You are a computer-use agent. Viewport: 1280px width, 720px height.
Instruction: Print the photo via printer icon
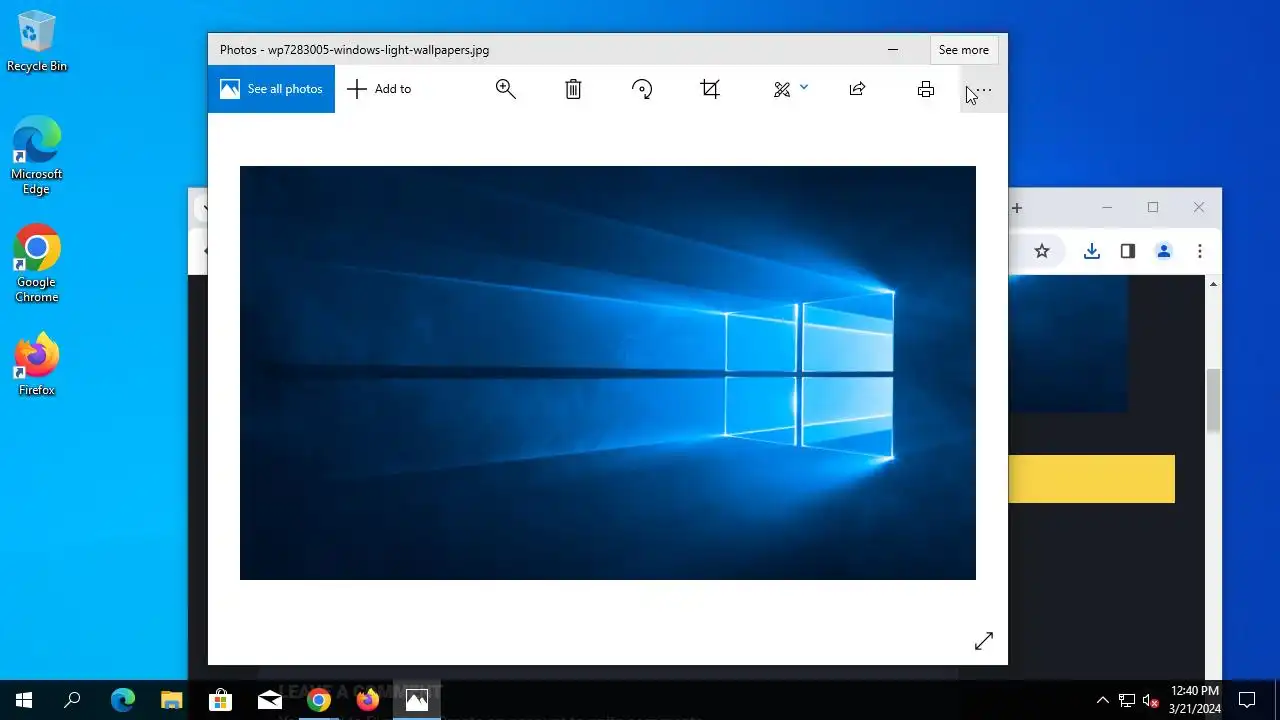tap(926, 89)
